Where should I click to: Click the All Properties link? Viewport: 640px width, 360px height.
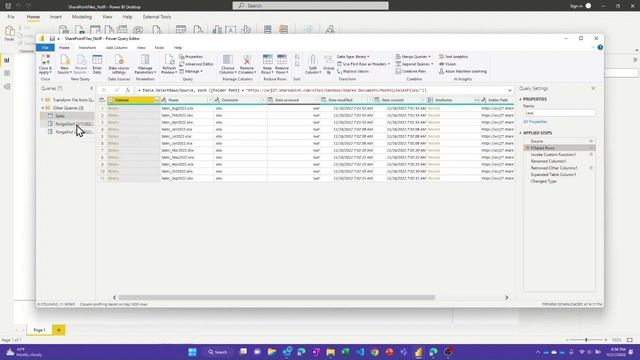535,122
